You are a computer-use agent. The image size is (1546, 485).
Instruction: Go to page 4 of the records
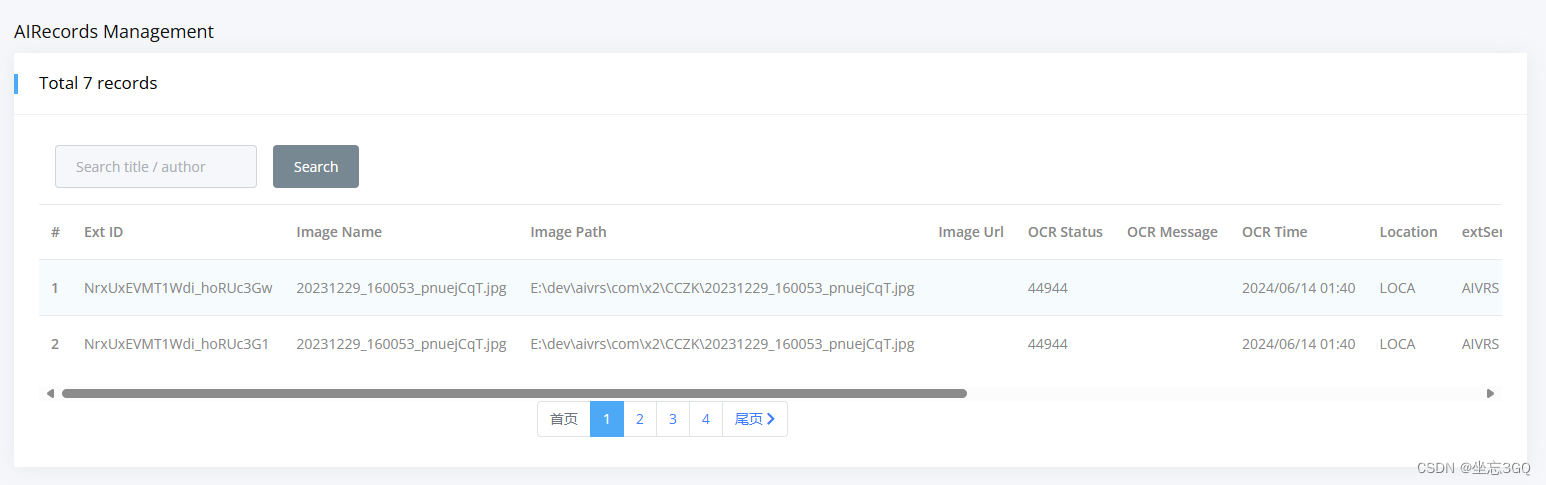tap(706, 419)
